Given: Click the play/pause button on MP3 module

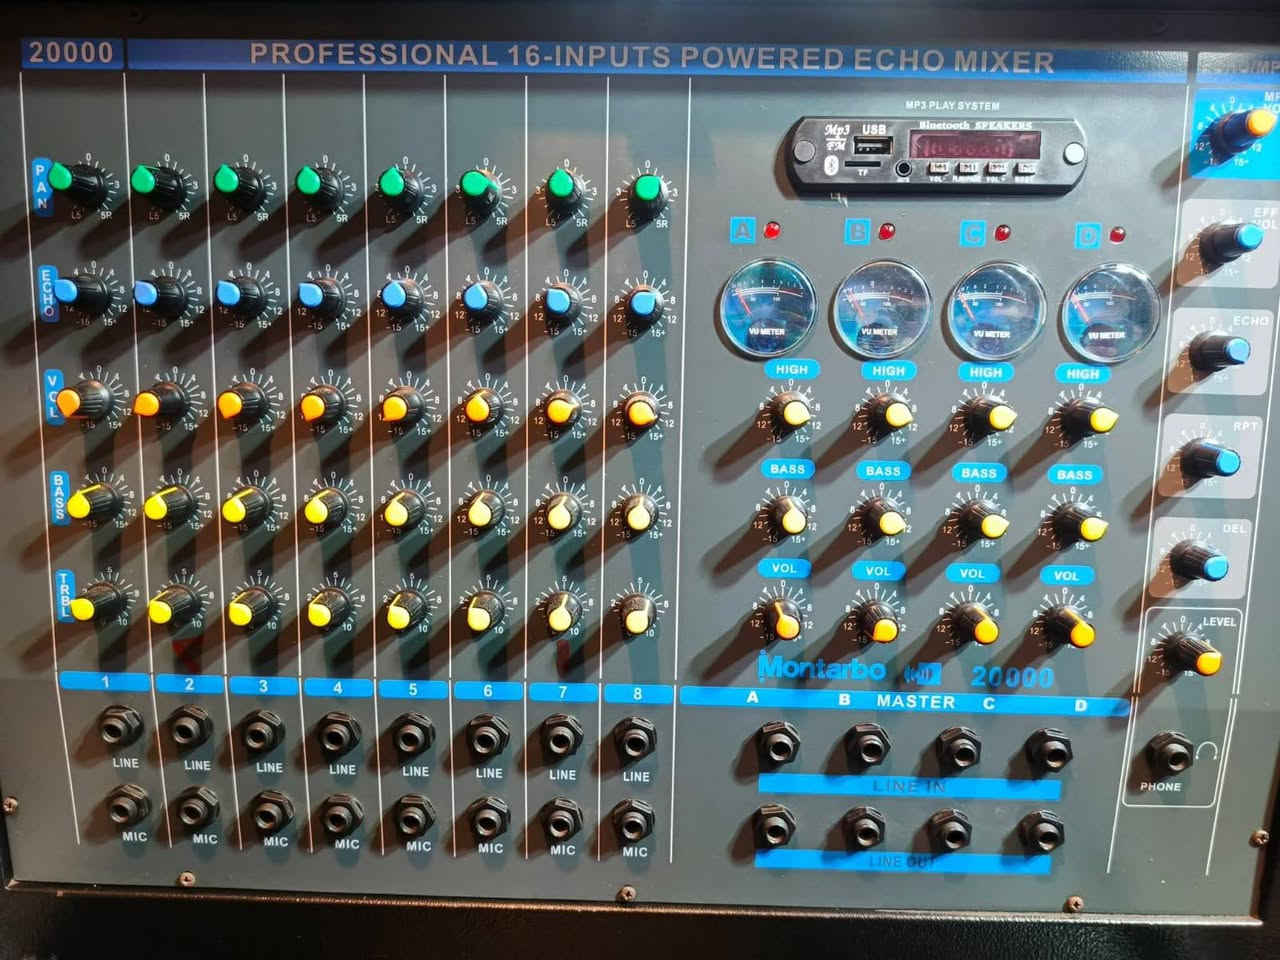Looking at the screenshot, I should 968,168.
